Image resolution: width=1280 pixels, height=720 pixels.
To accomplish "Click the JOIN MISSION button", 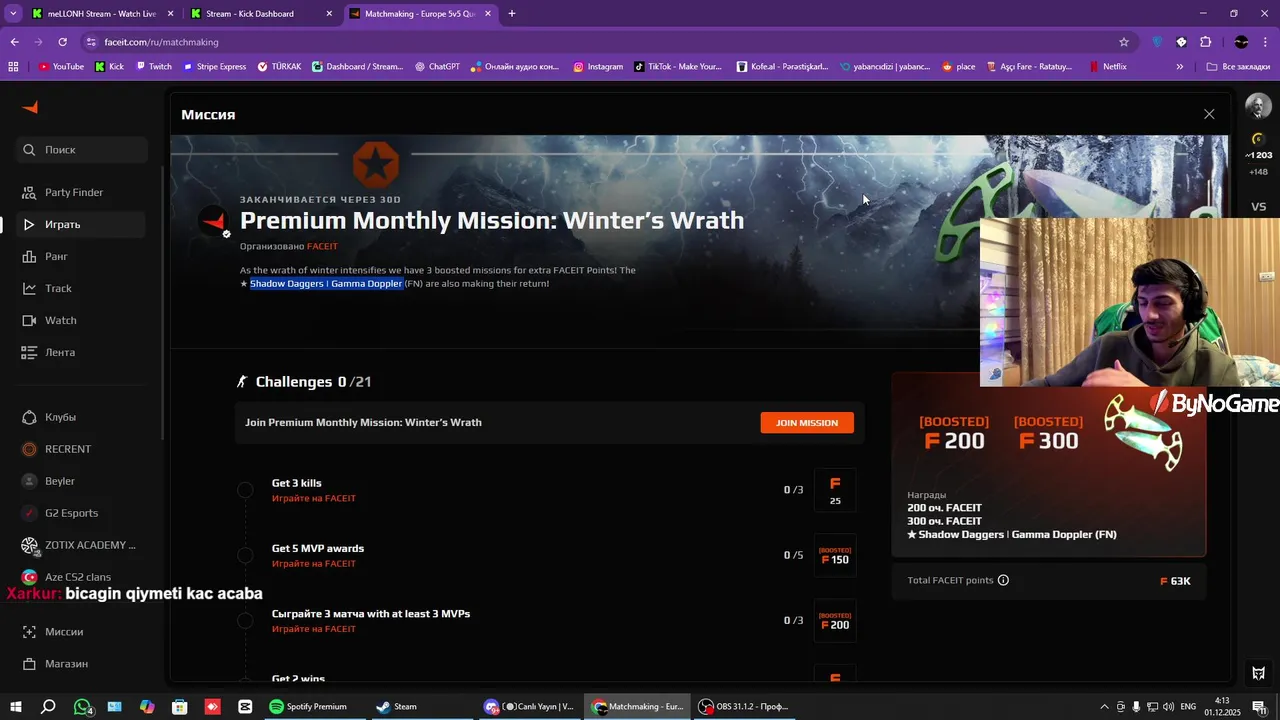I will click(807, 423).
